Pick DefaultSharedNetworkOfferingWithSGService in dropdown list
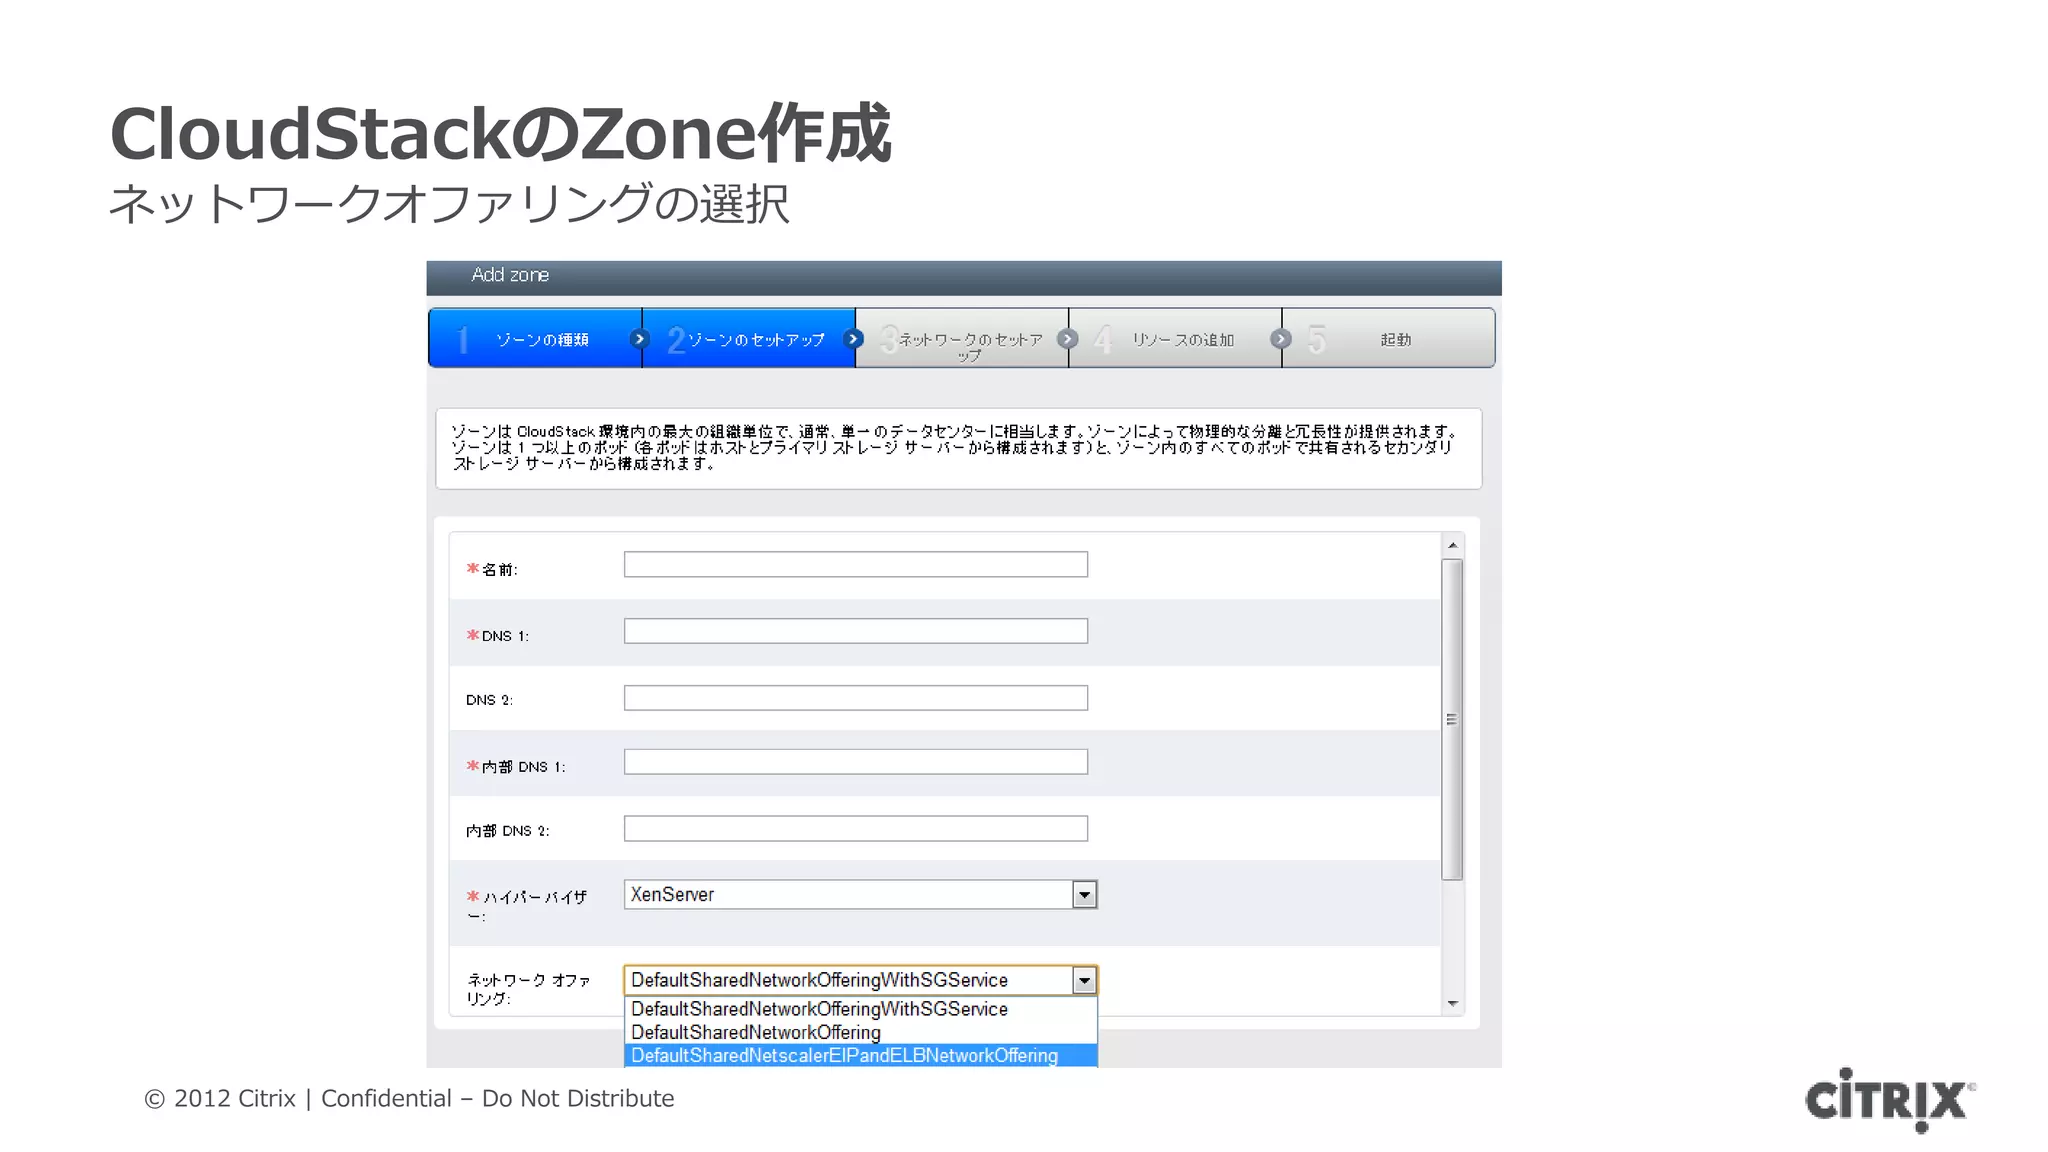 (819, 1009)
